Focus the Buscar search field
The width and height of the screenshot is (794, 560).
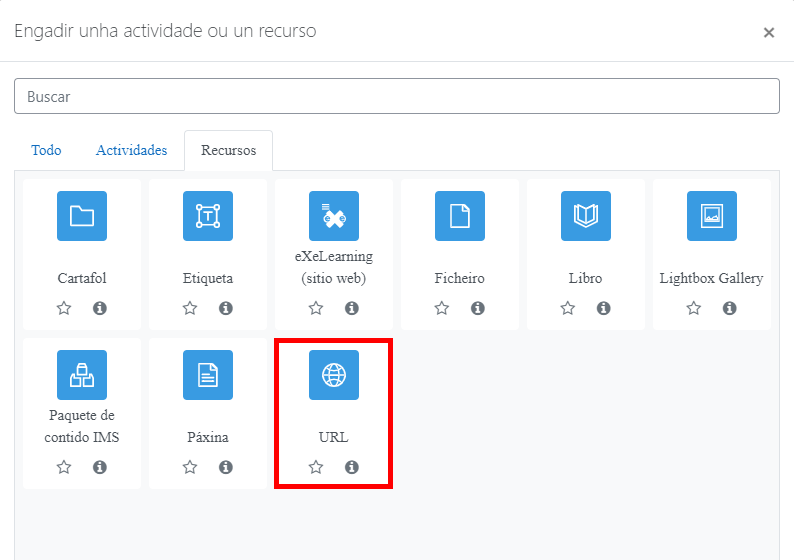[x=397, y=97]
